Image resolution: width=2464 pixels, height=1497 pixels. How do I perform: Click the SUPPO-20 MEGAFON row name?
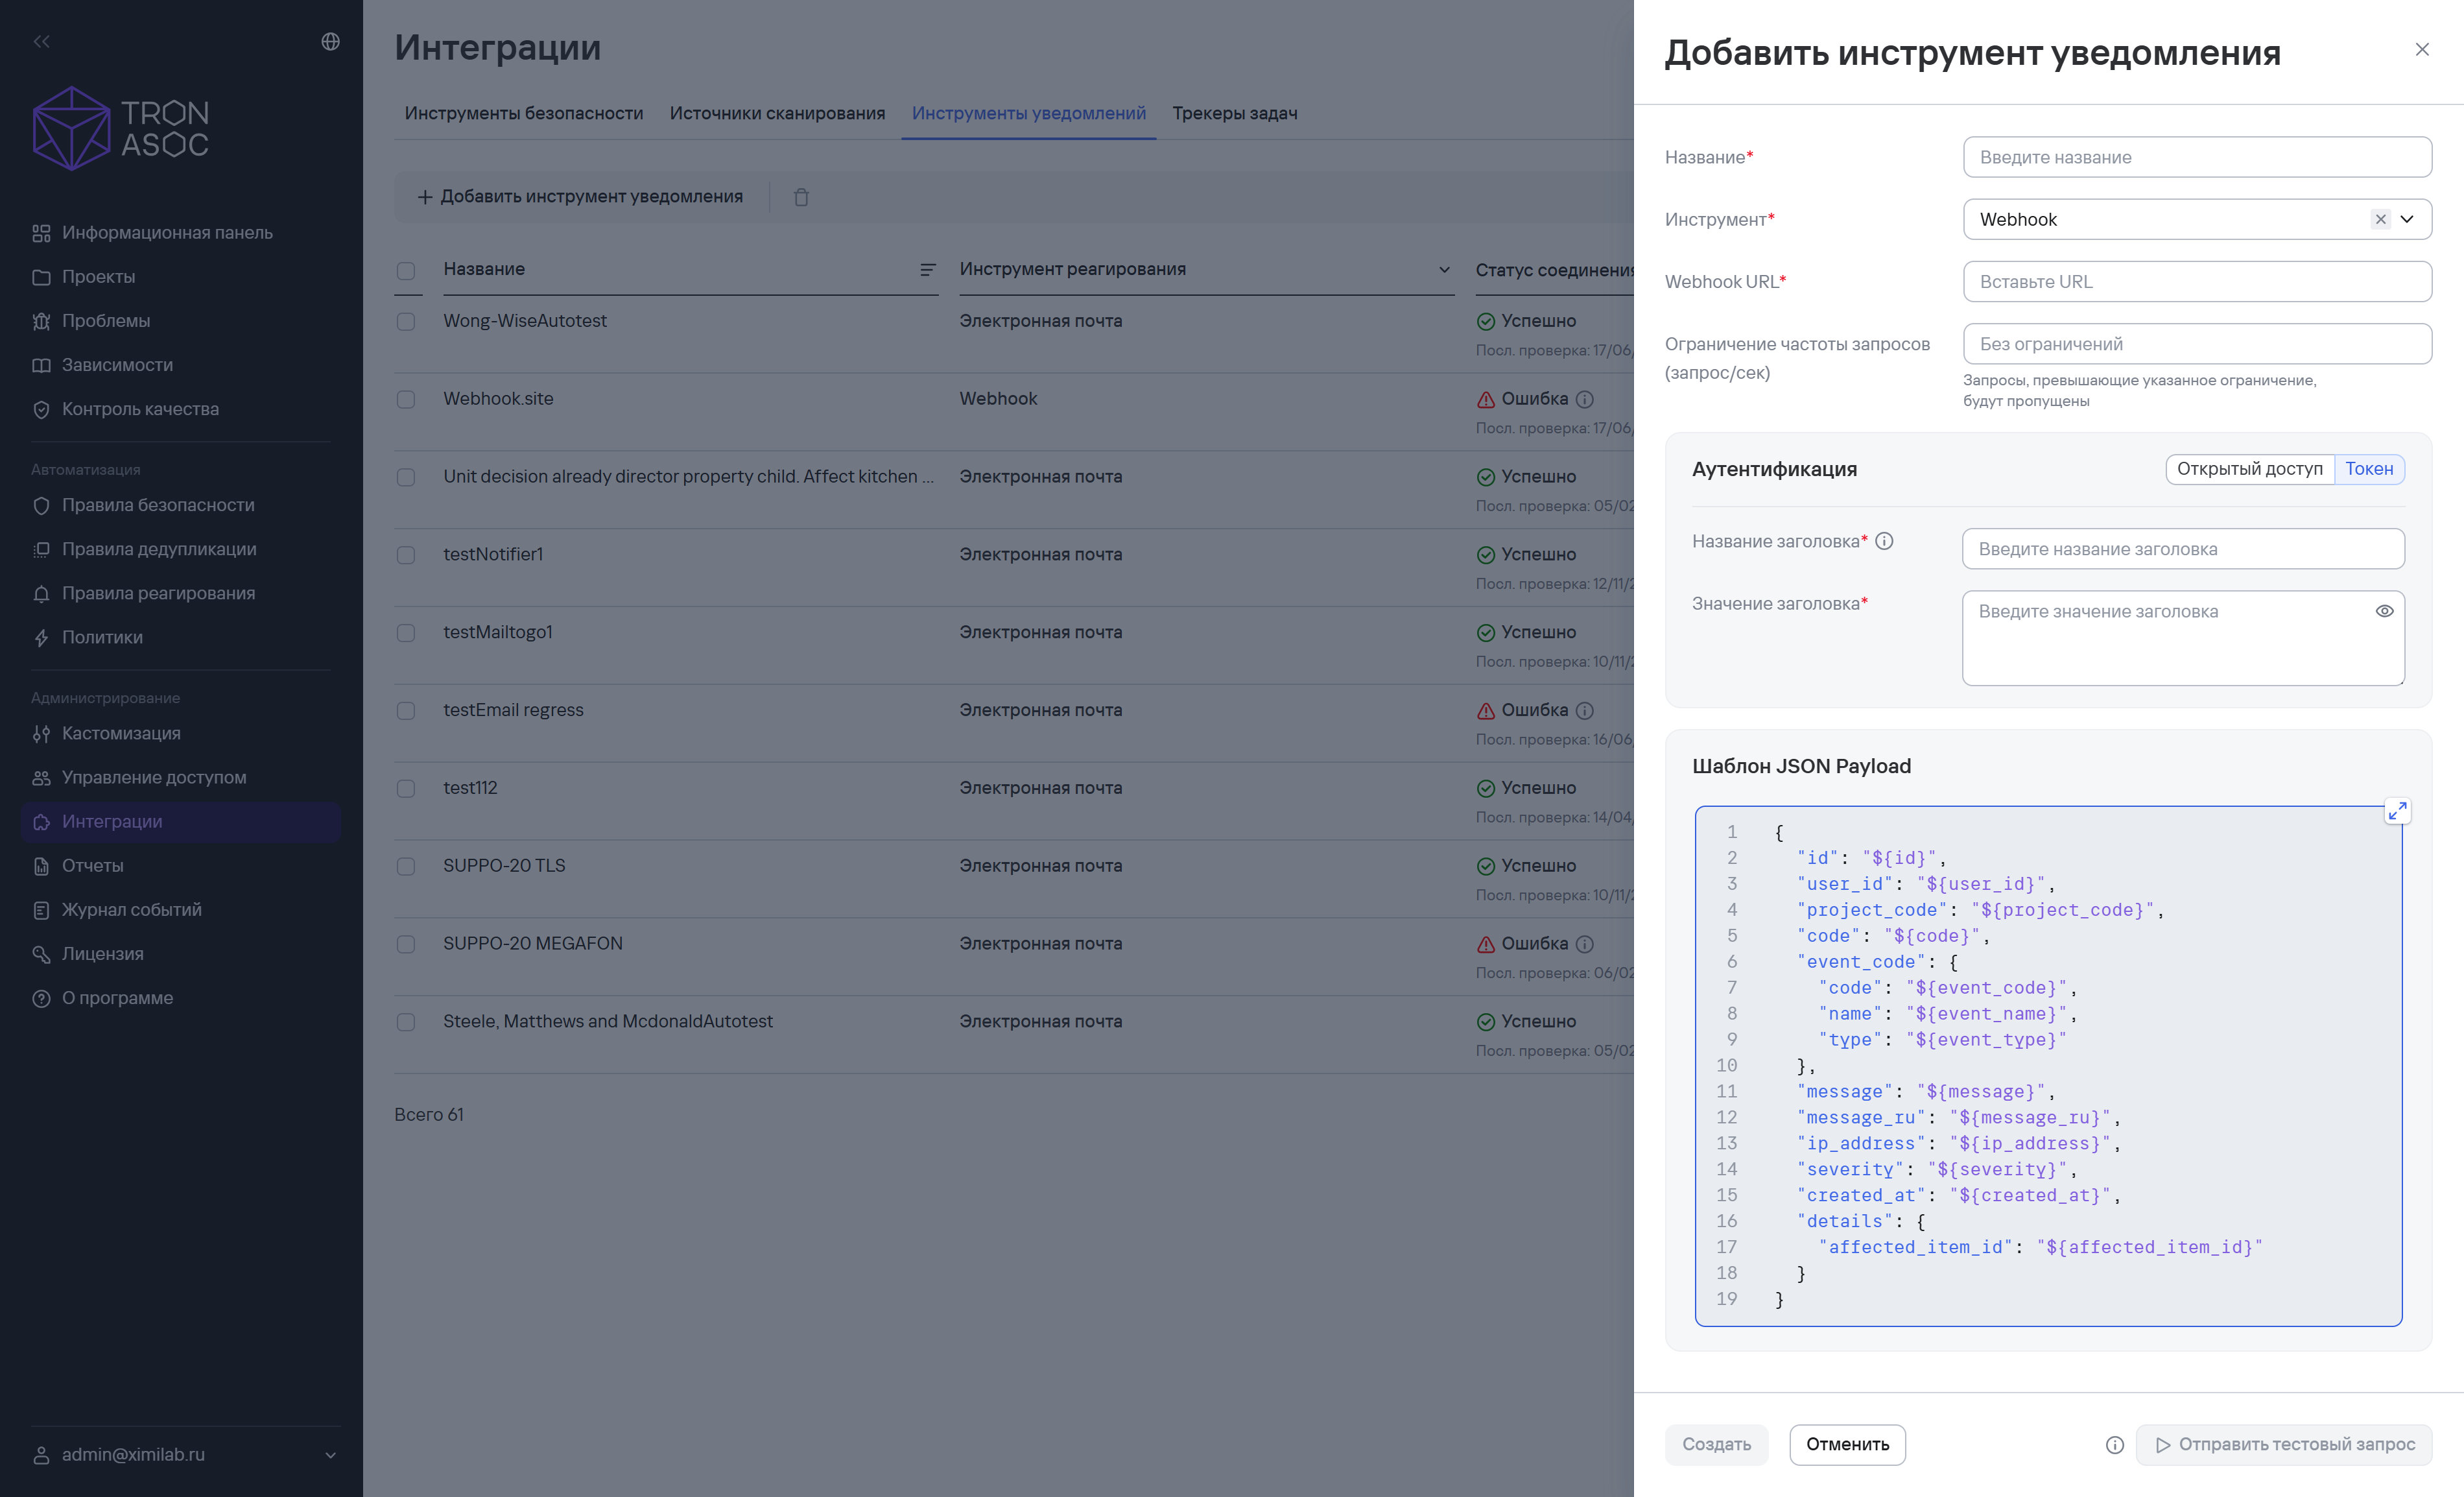coord(533,943)
